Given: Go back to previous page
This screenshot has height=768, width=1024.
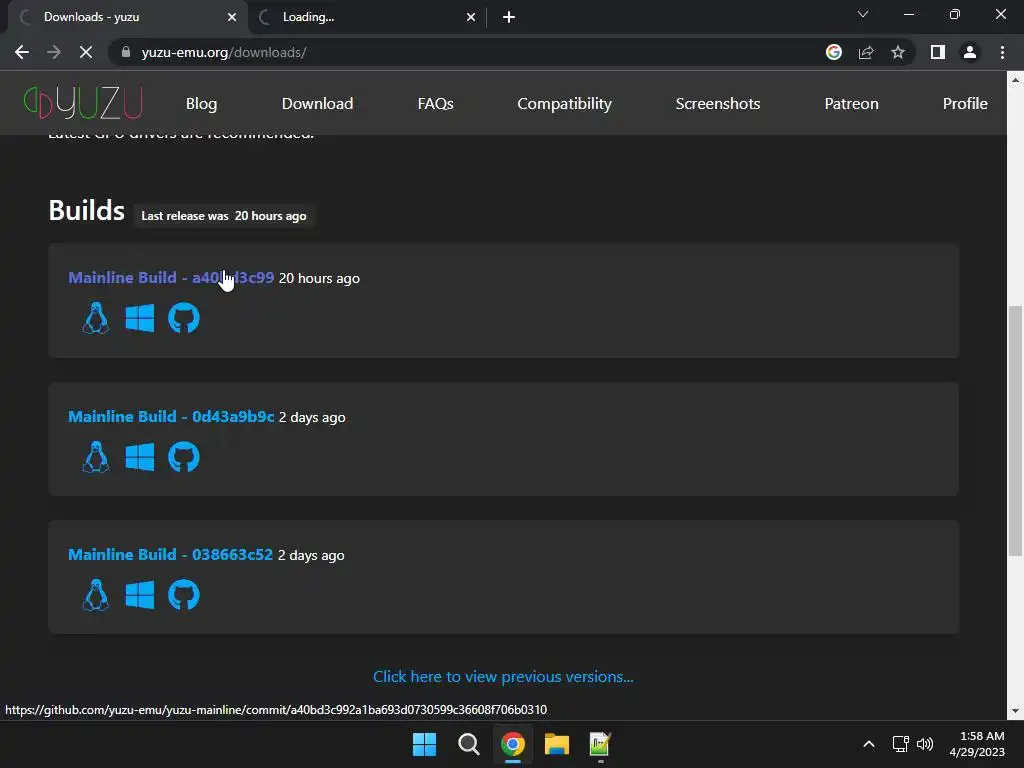Looking at the screenshot, I should point(22,52).
